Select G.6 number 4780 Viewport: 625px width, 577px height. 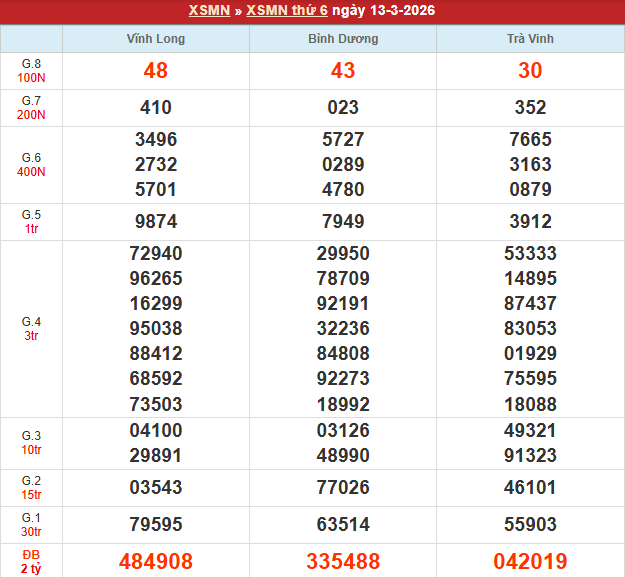pos(343,189)
